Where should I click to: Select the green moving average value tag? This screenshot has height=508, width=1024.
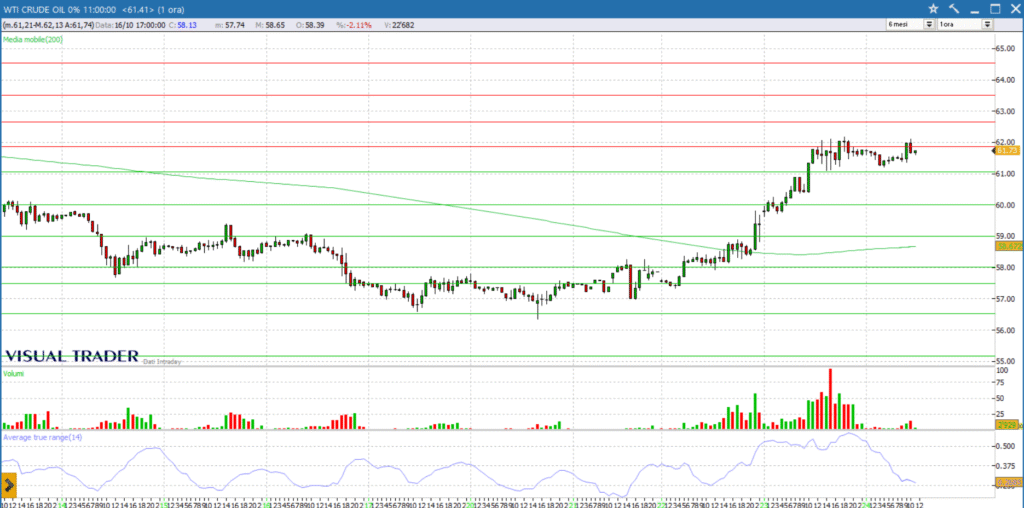1006,245
